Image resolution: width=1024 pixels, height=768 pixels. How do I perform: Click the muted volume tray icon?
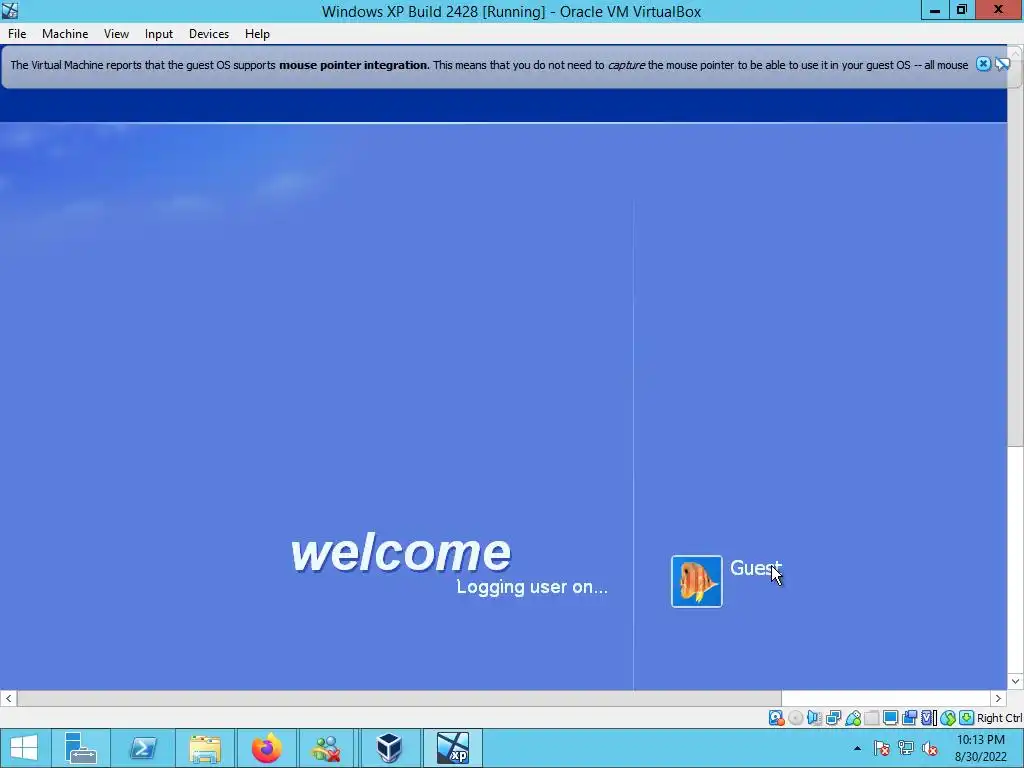(930, 748)
